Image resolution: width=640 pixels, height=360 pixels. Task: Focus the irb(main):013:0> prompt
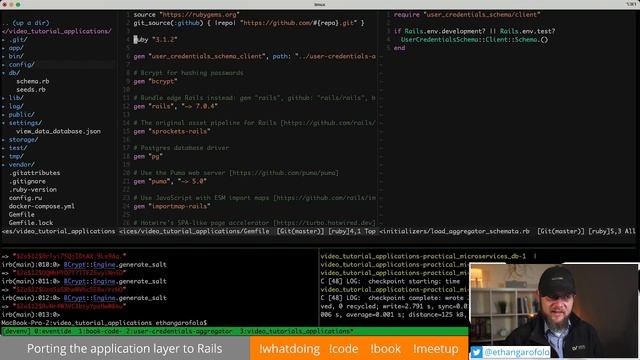click(x=31, y=315)
